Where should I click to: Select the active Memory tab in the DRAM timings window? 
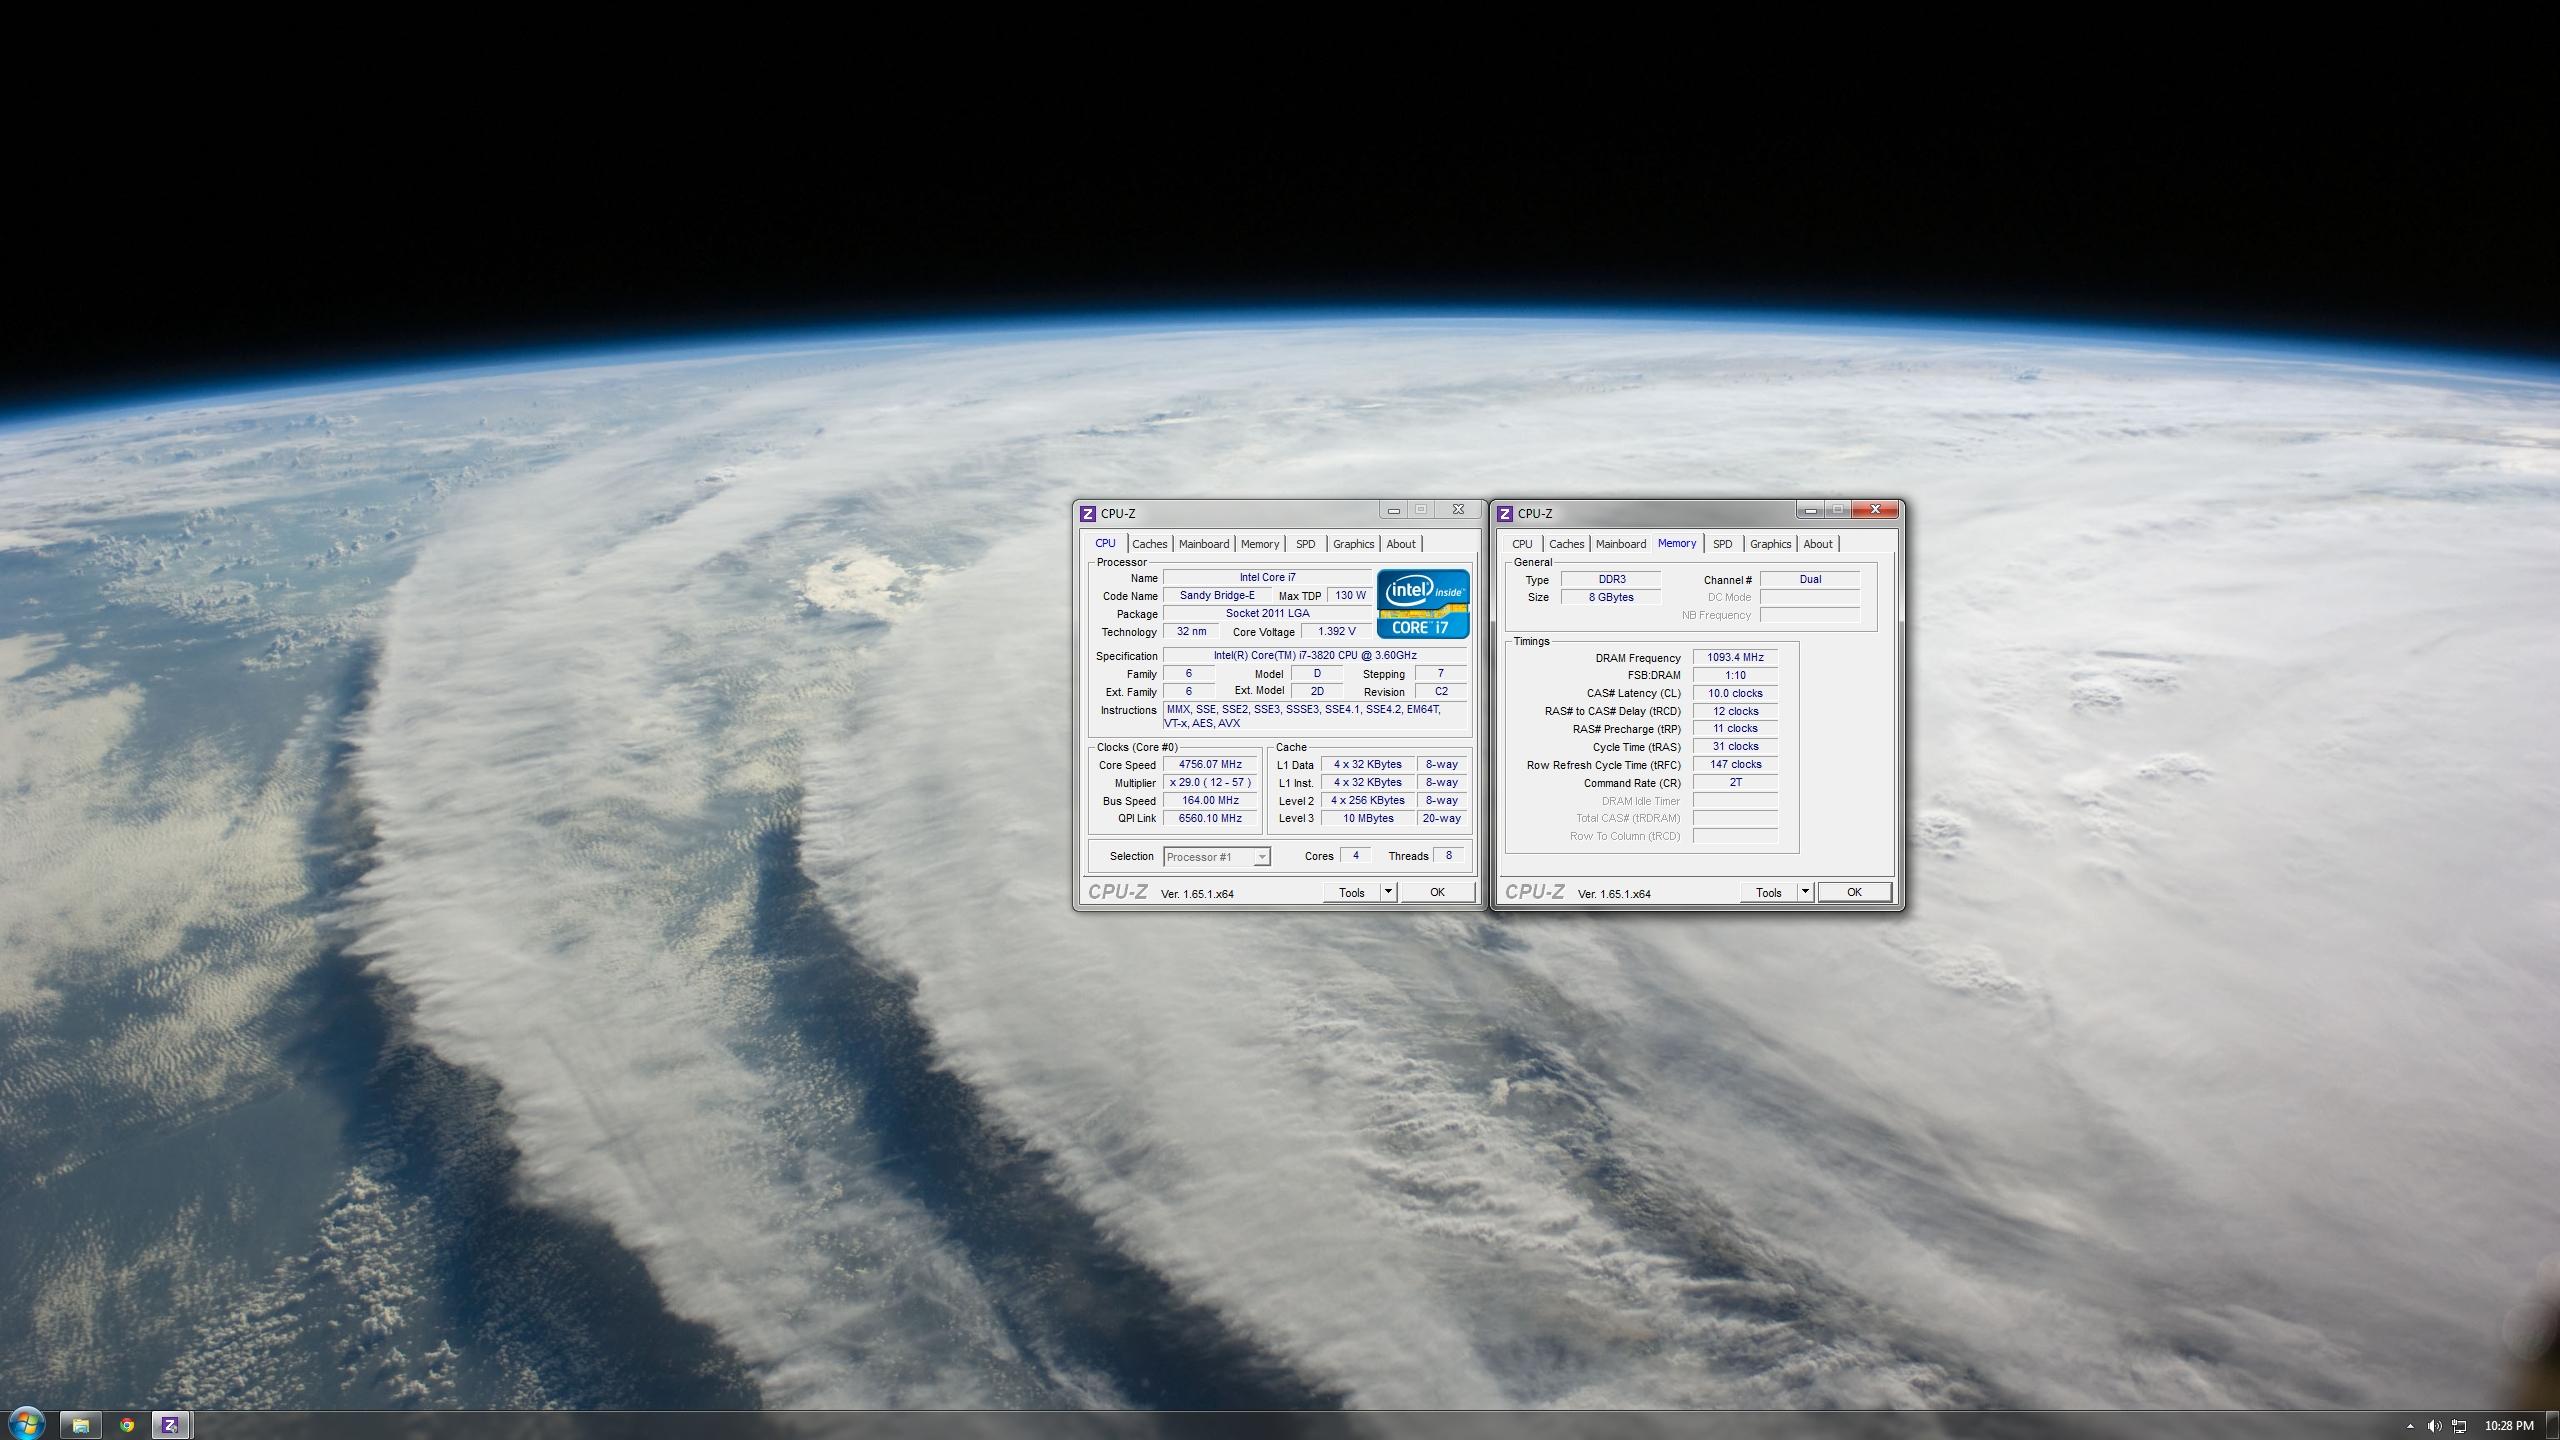click(1677, 544)
